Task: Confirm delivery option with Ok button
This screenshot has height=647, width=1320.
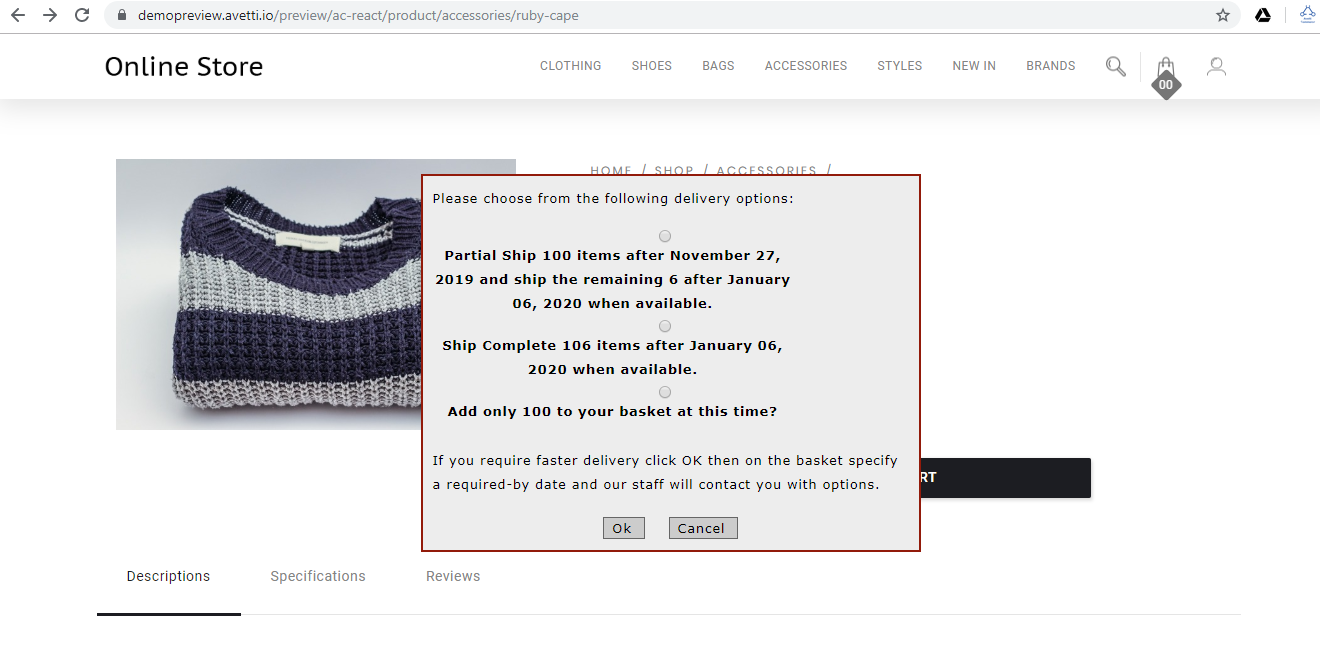Action: (x=623, y=528)
